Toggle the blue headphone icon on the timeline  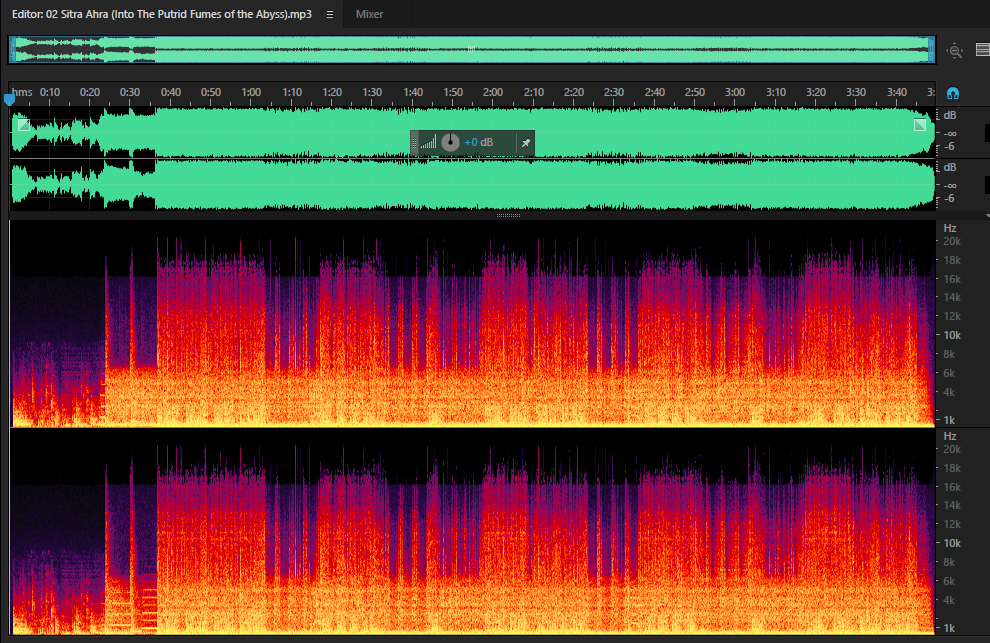pyautogui.click(x=953, y=93)
